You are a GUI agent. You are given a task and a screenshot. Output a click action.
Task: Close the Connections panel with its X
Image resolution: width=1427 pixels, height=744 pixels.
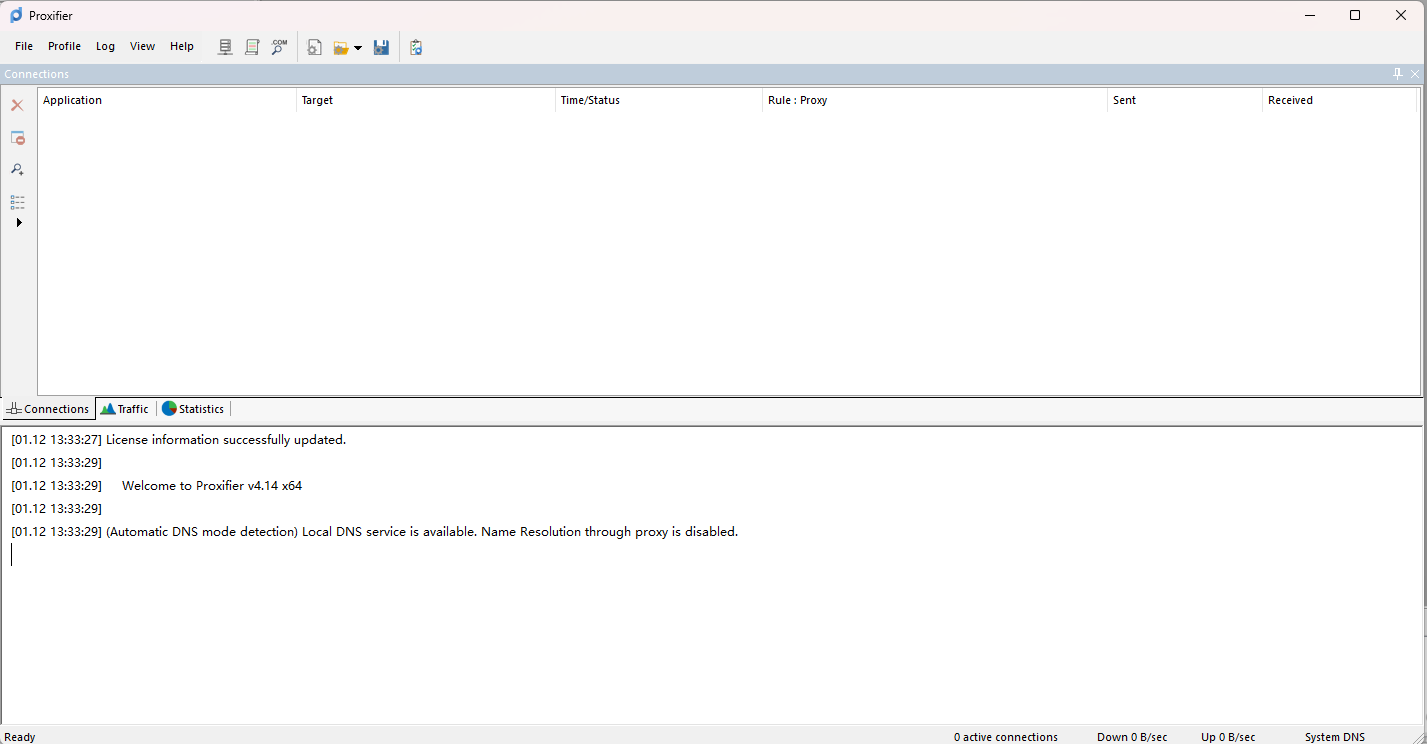(x=1415, y=74)
